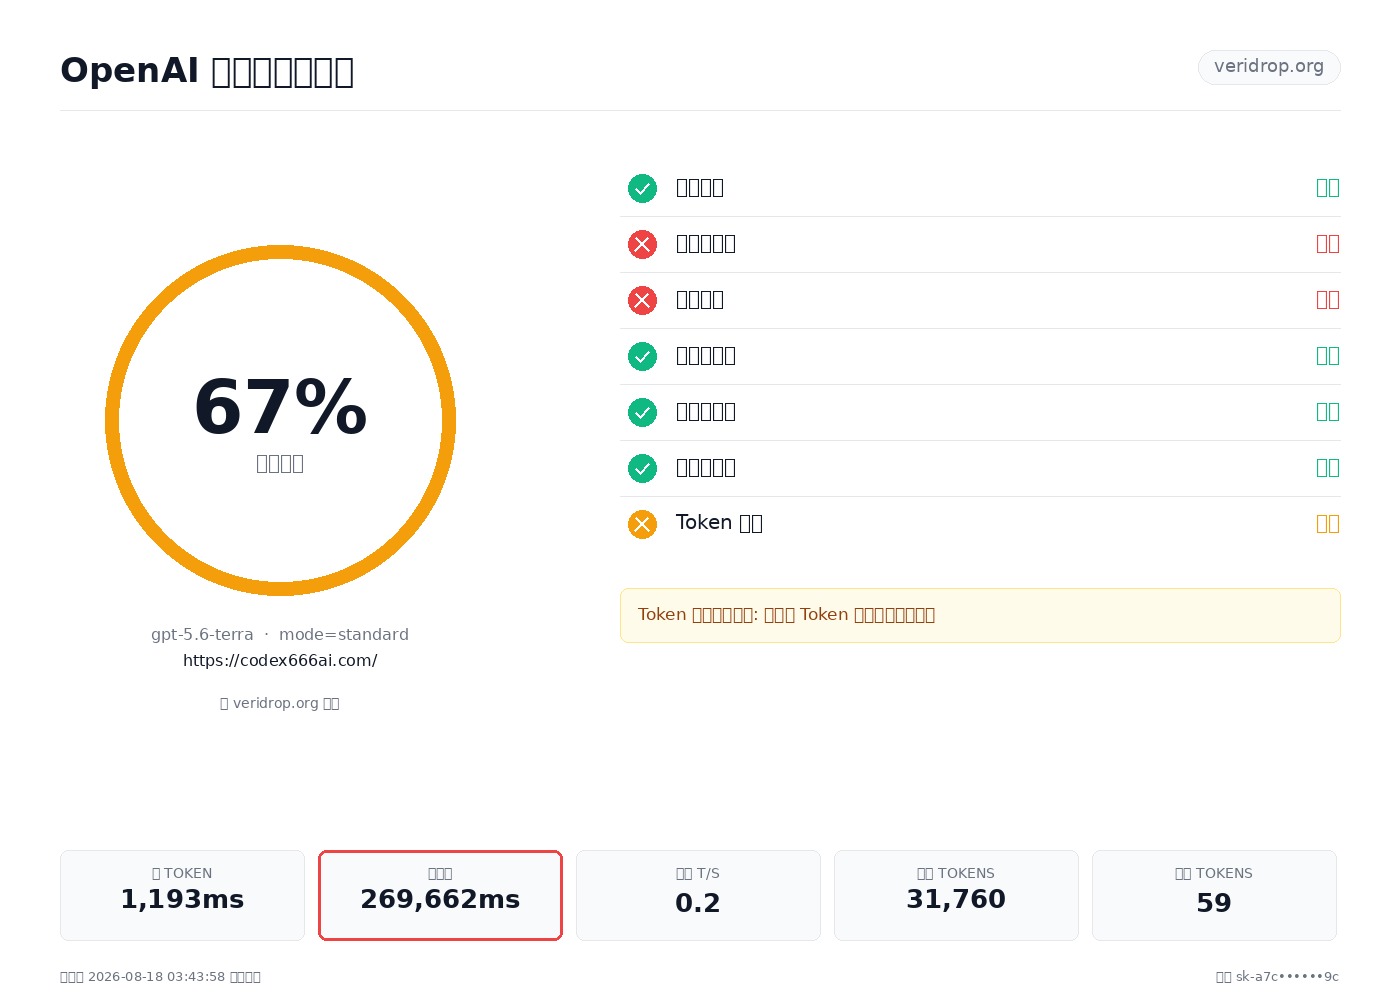Click the green check icon in the first checklist row
Image resolution: width=1400 pixels, height=1000 pixels.
coord(642,188)
